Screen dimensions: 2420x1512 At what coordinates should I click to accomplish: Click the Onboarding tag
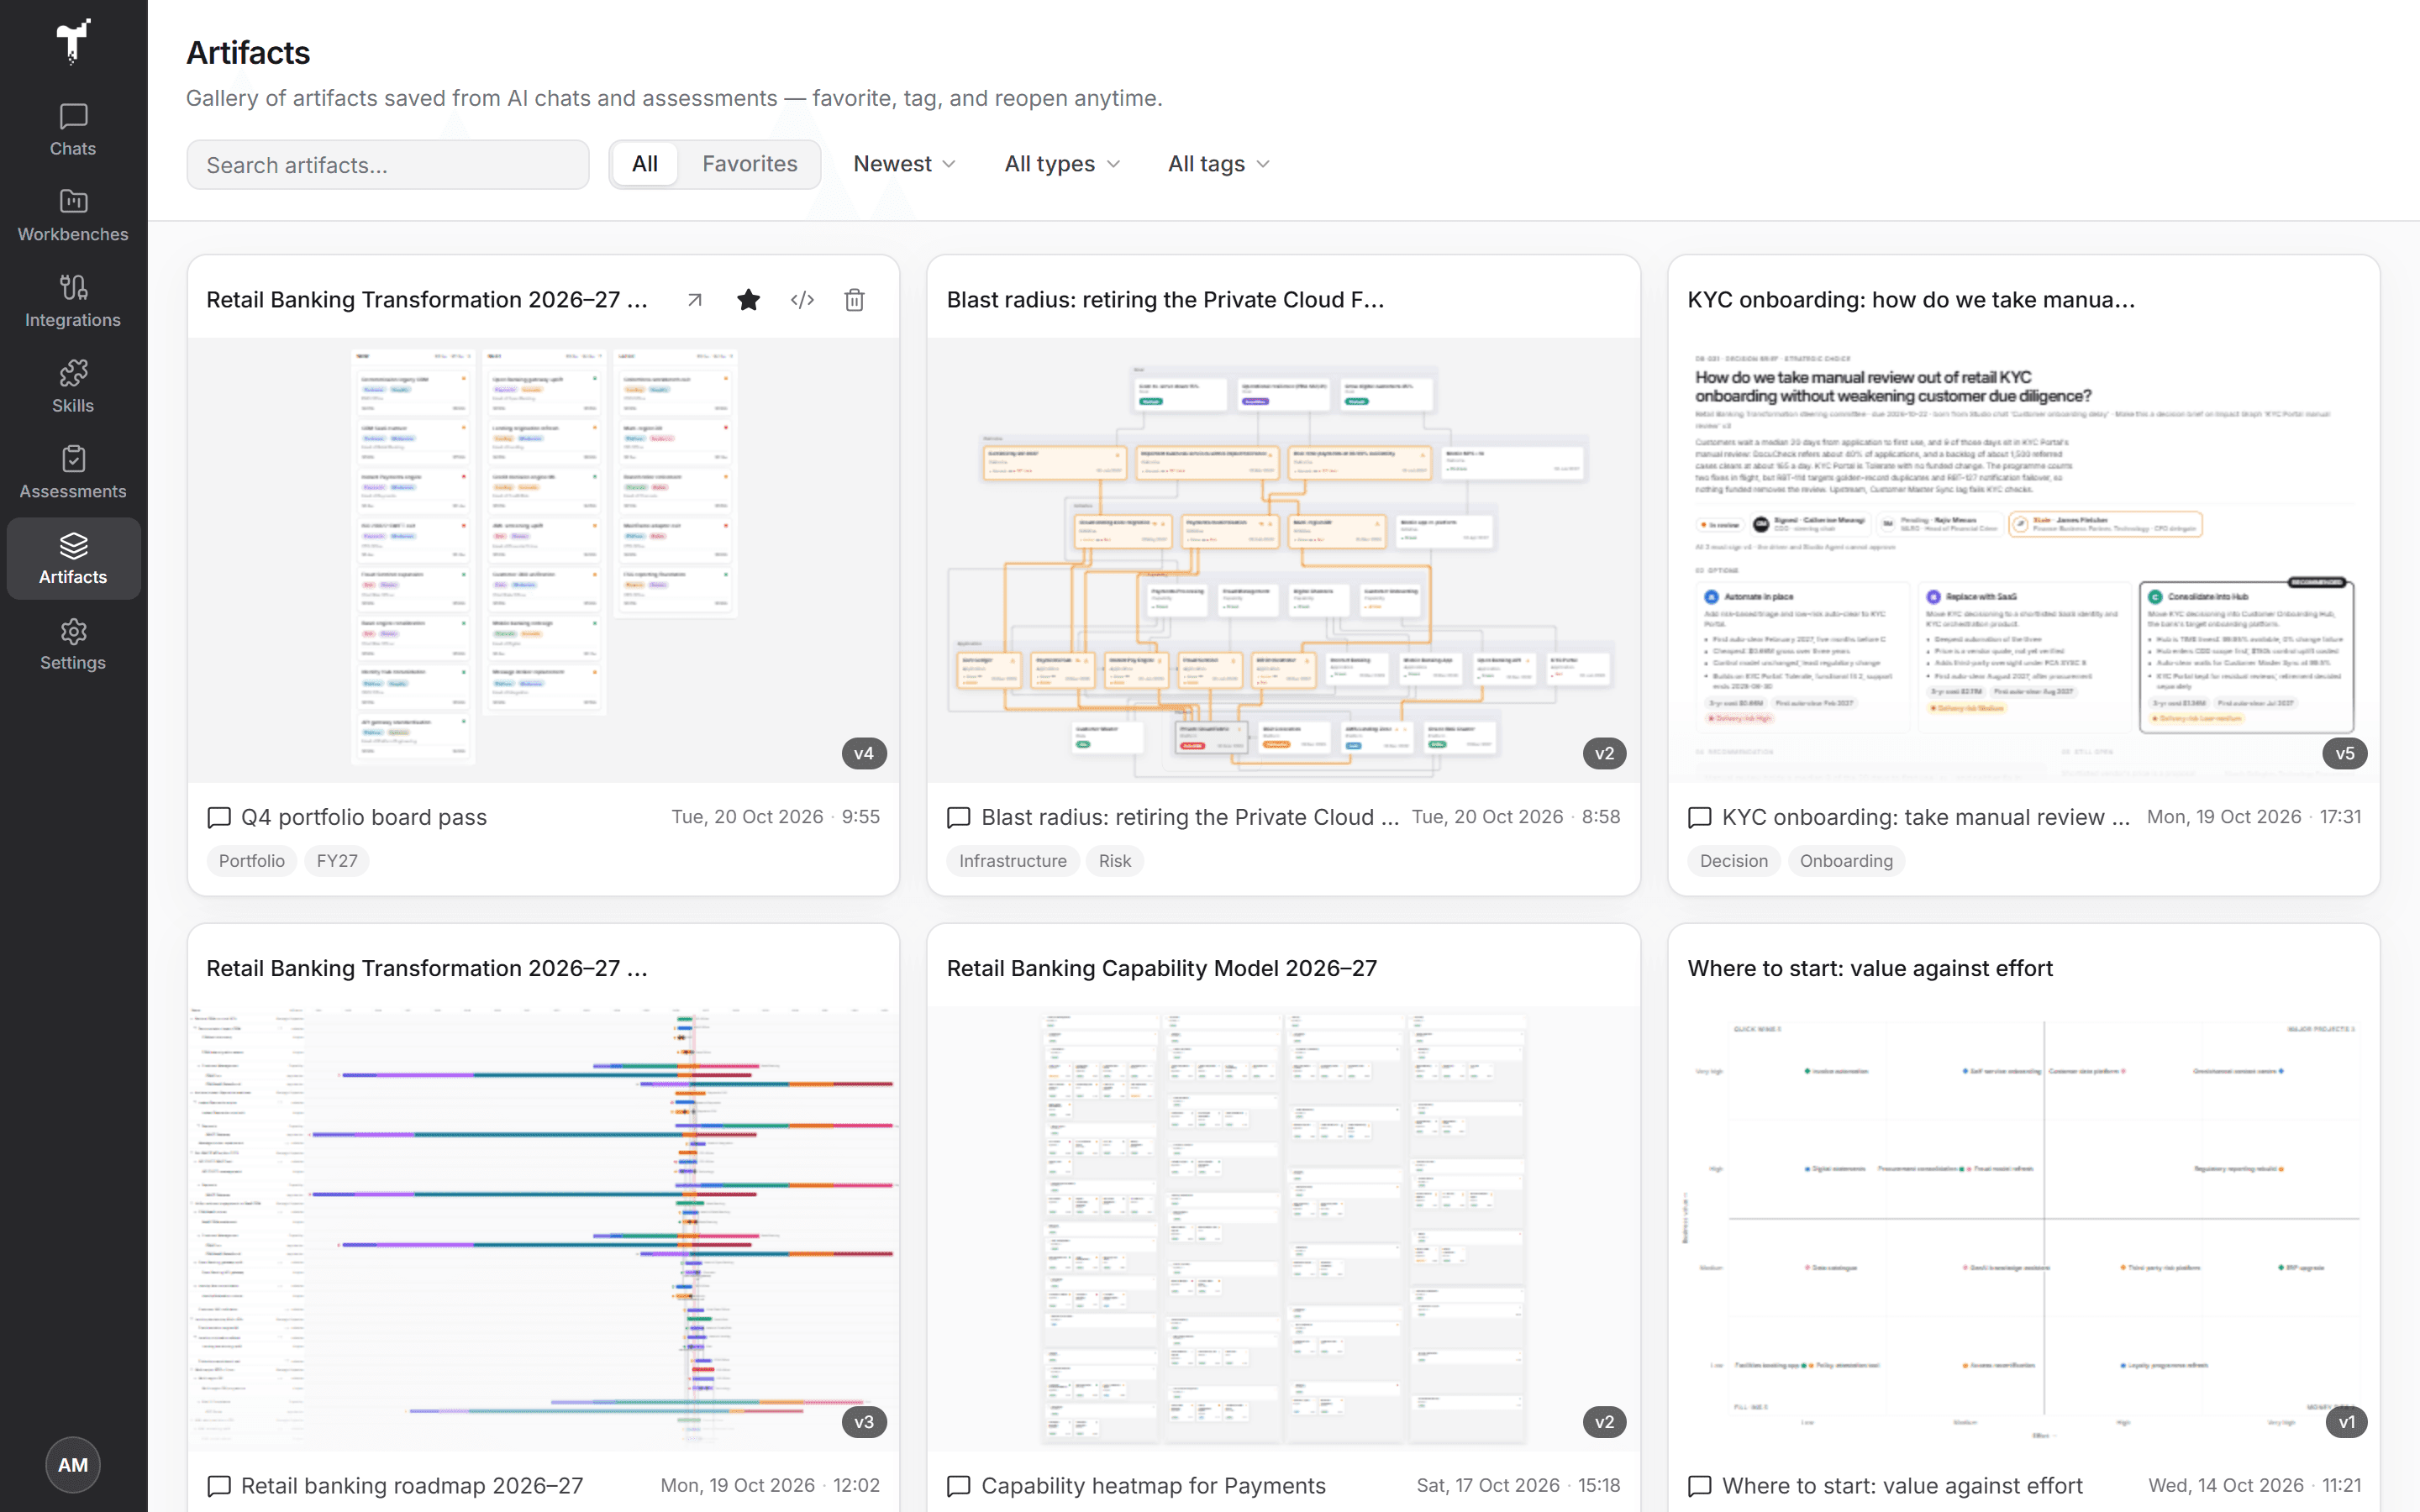1846,861
